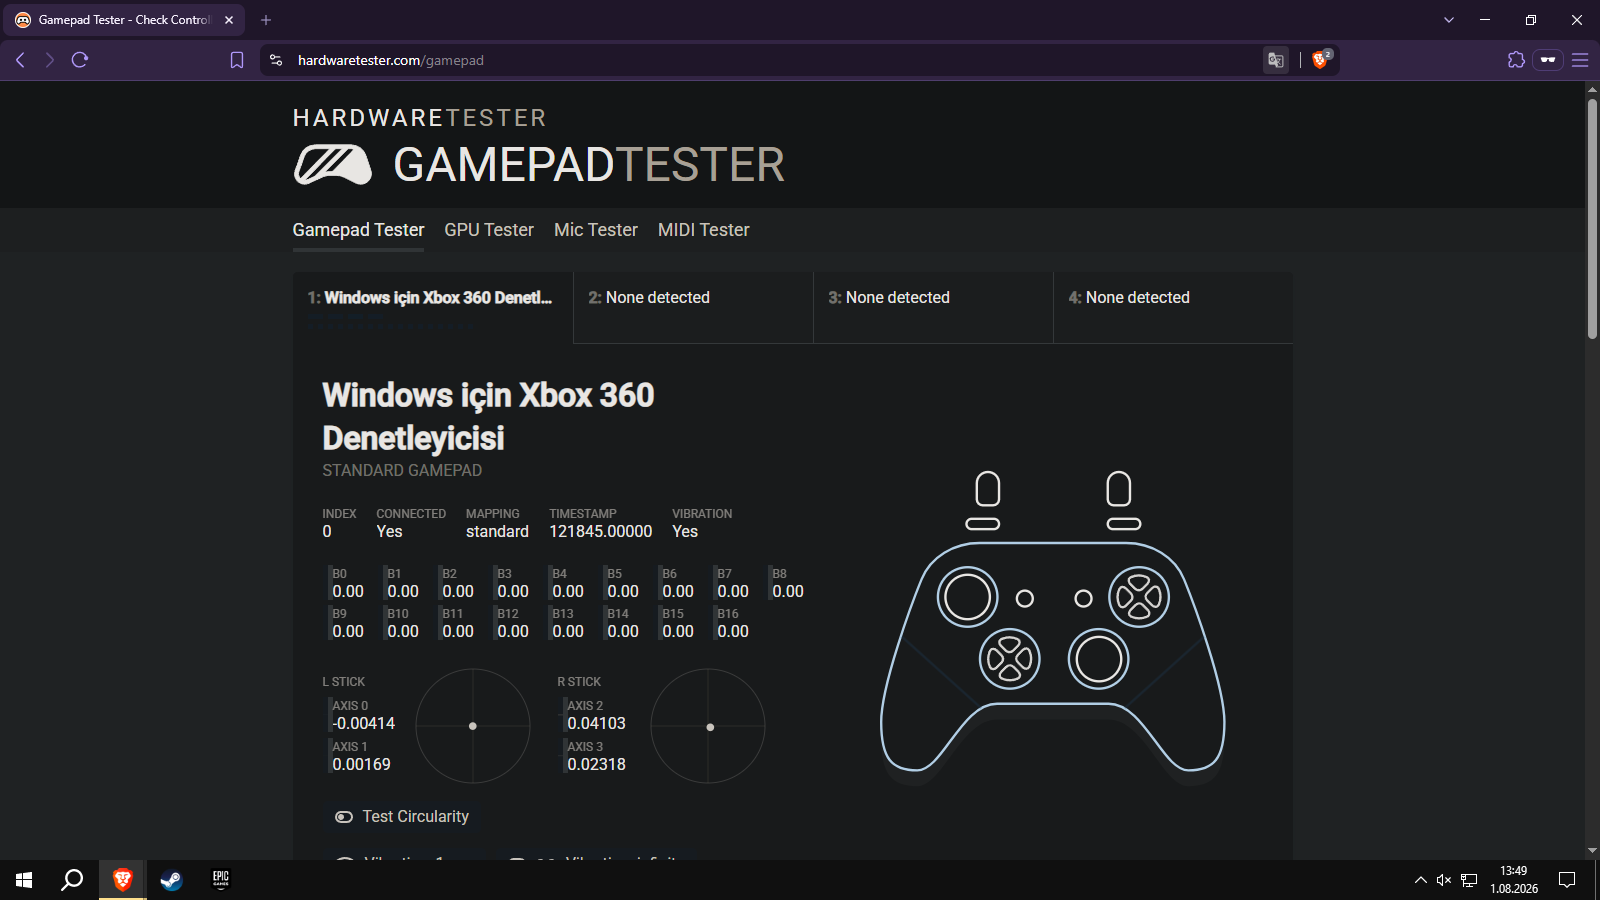The width and height of the screenshot is (1600, 900).
Task: Click the B0 button value cell
Action: 348,584
